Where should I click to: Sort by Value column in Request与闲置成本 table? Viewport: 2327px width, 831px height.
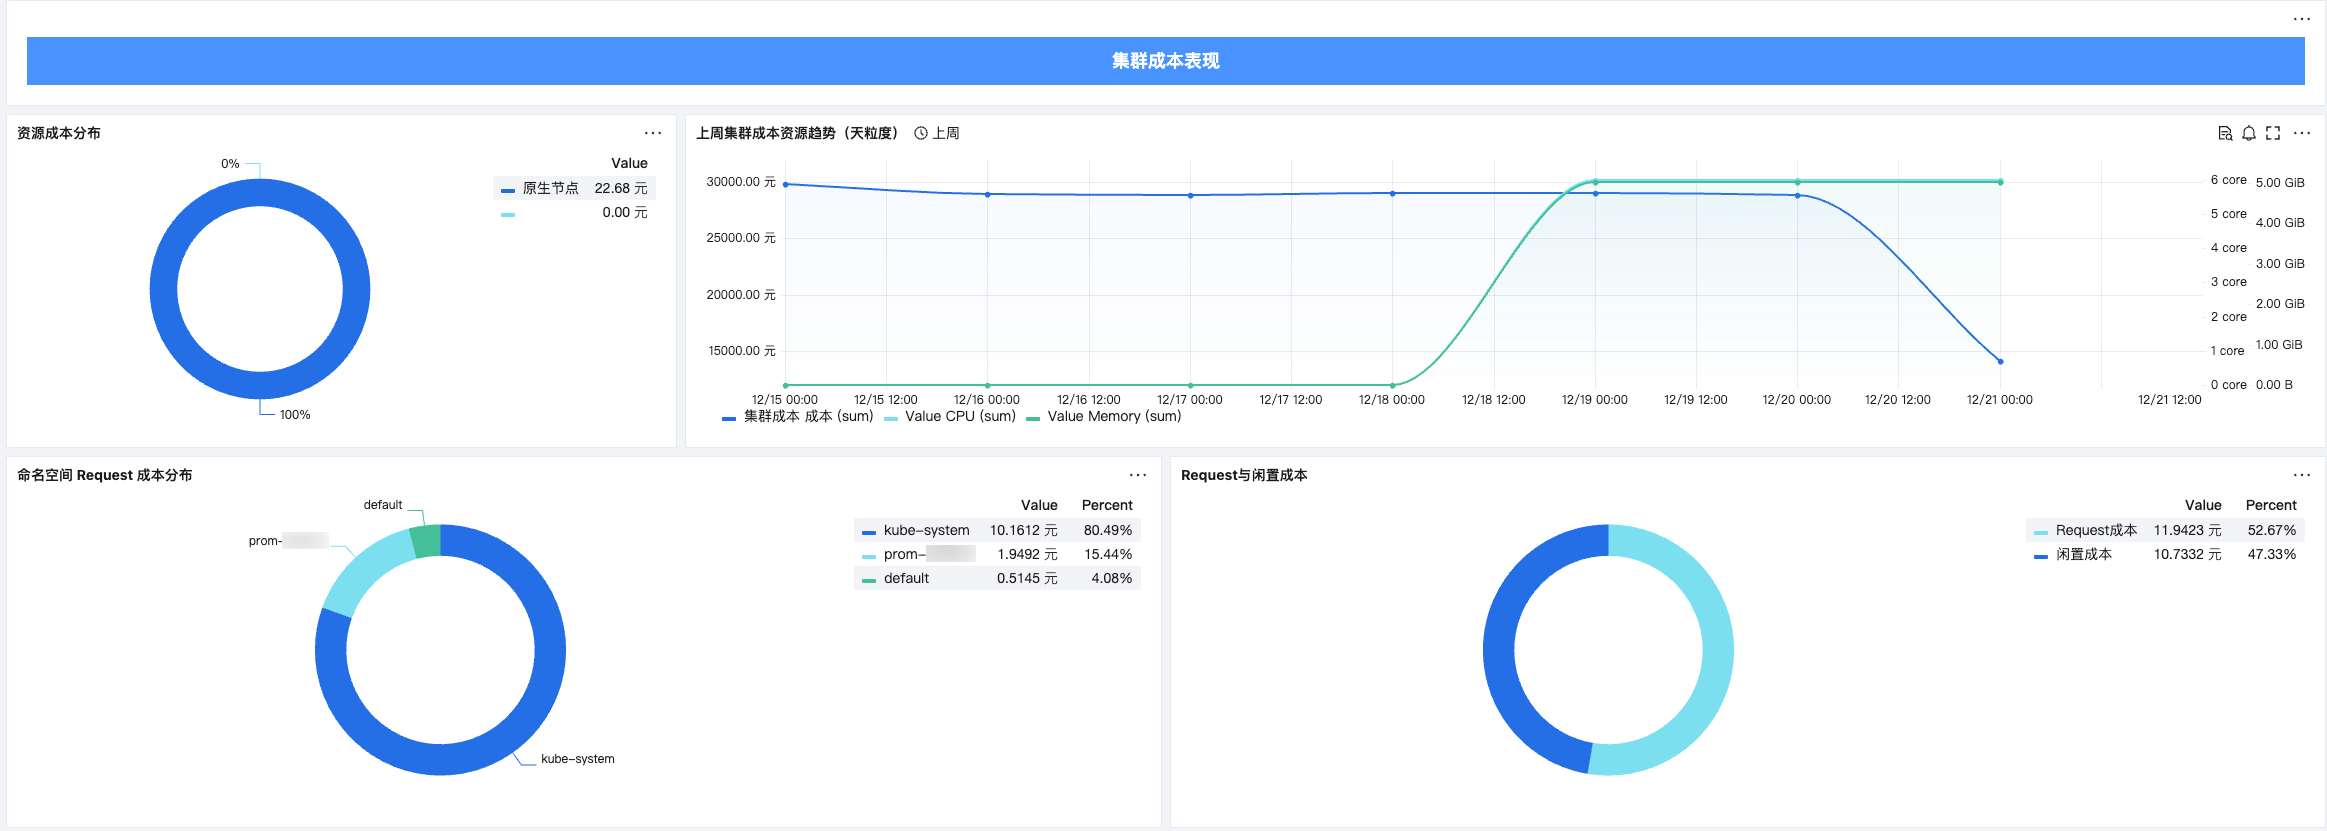click(2203, 505)
